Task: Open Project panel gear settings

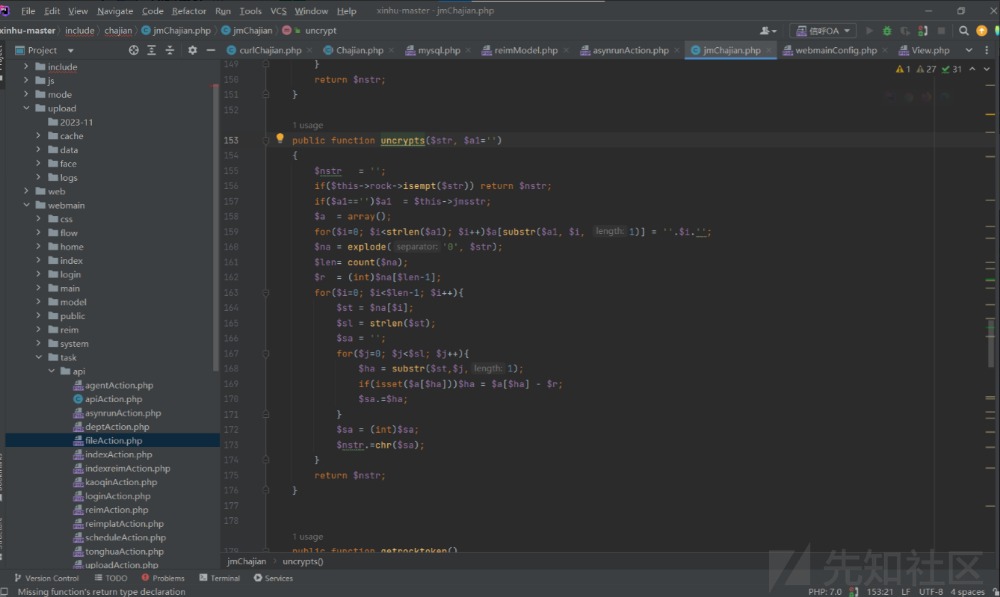Action: tap(191, 50)
